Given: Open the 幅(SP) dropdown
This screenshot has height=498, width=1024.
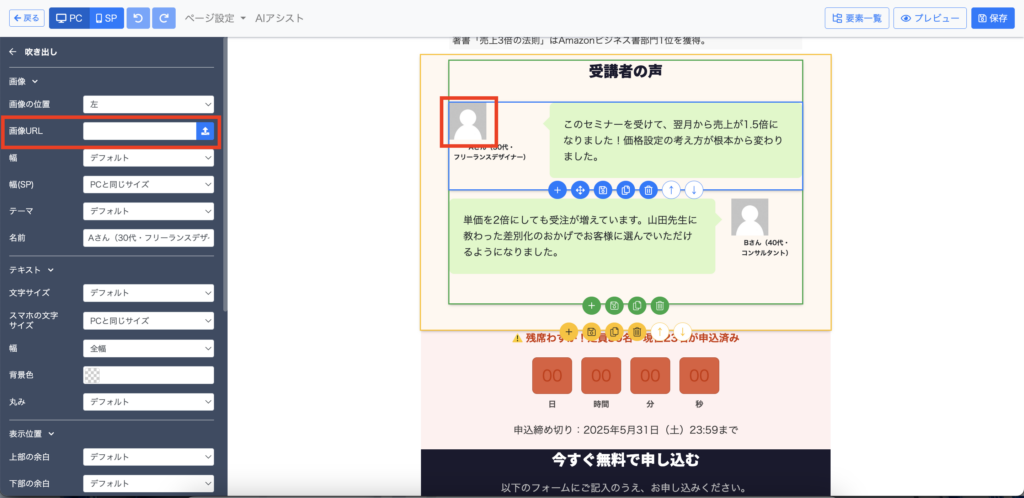Looking at the screenshot, I should point(148,185).
